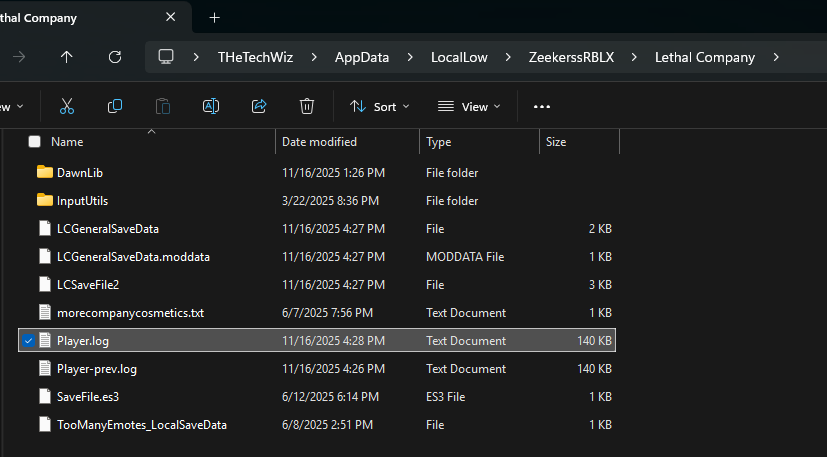This screenshot has height=457, width=827.
Task: Click the This PC monitor icon
Action: click(167, 57)
